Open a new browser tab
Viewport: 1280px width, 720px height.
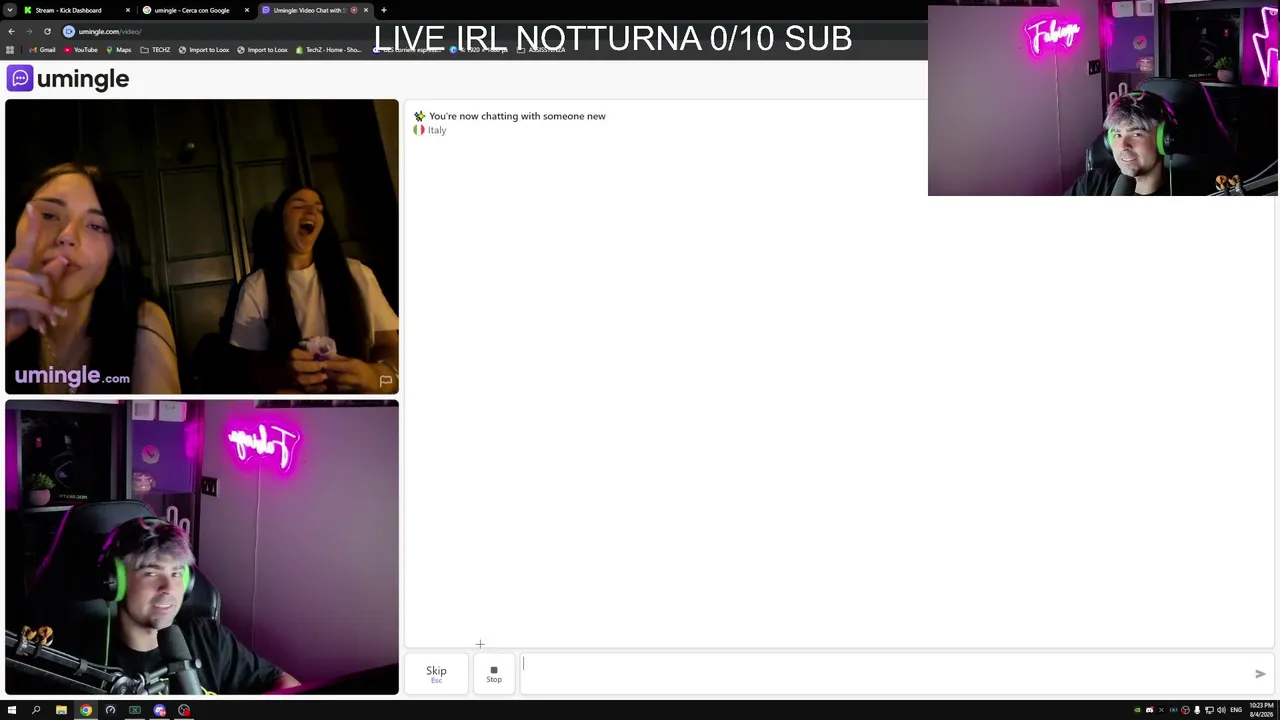point(384,10)
